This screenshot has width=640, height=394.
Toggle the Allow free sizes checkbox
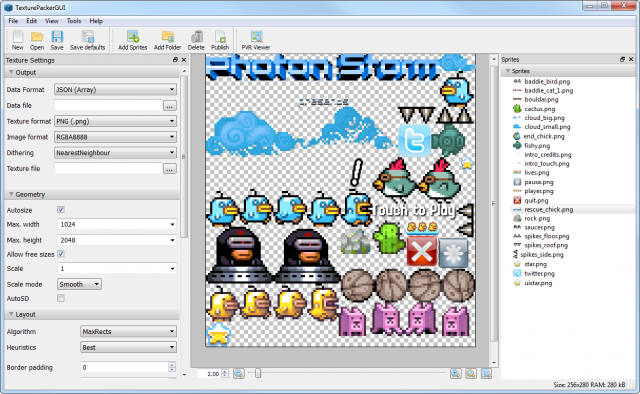pyautogui.click(x=61, y=254)
